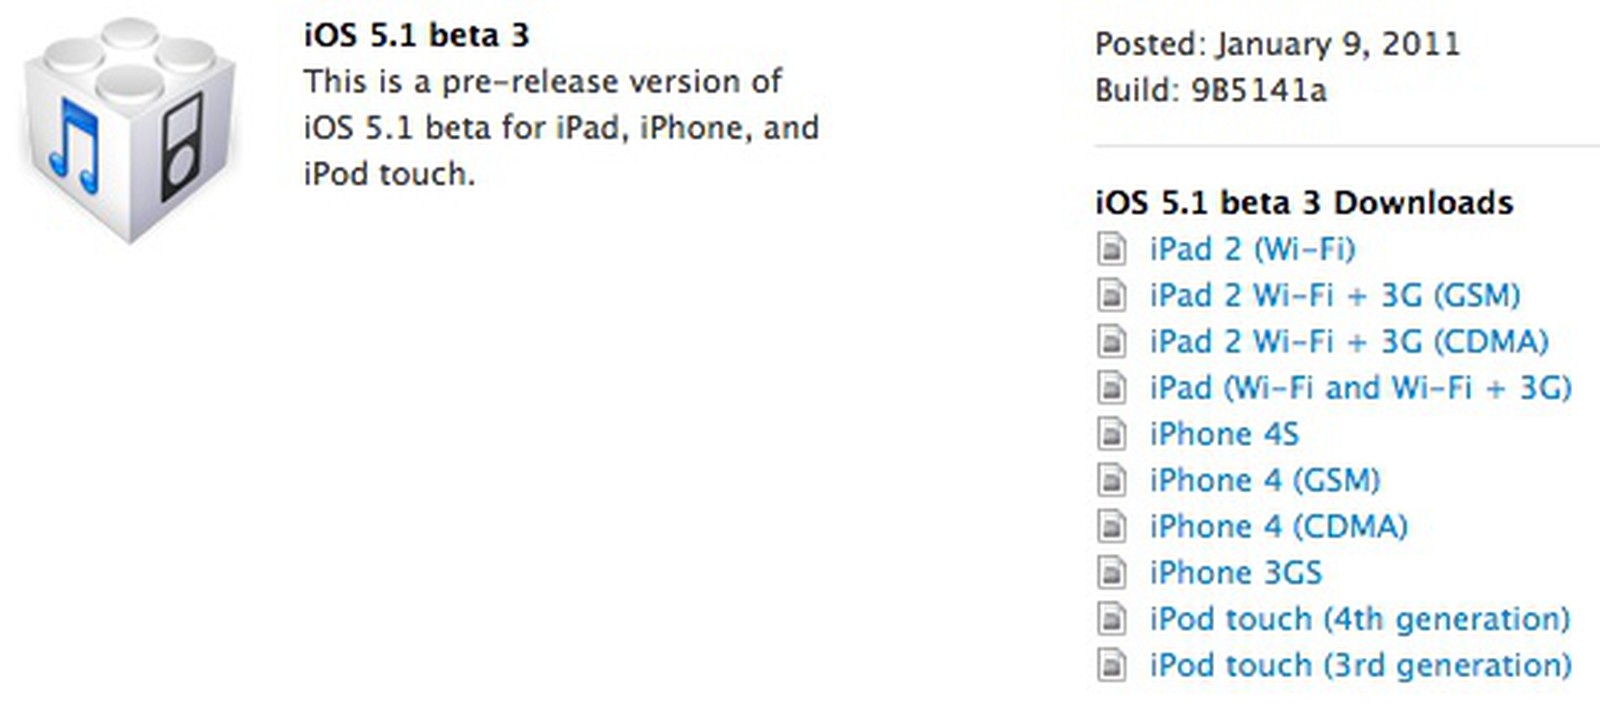Click the document icon next to iPhone 4S
The image size is (1600, 708).
1113,434
